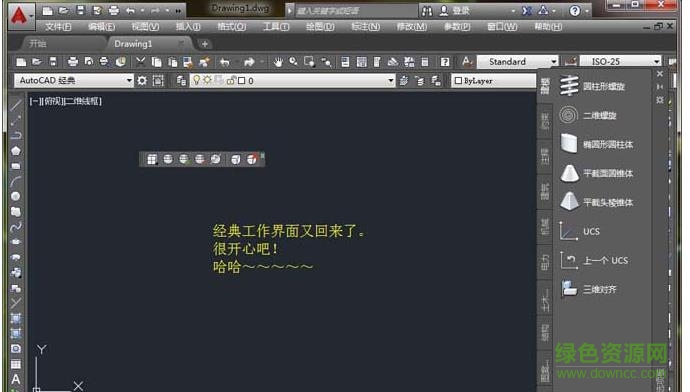Click the 椭圆形圆柱体 palette tool
The height and width of the screenshot is (392, 690).
tap(597, 144)
